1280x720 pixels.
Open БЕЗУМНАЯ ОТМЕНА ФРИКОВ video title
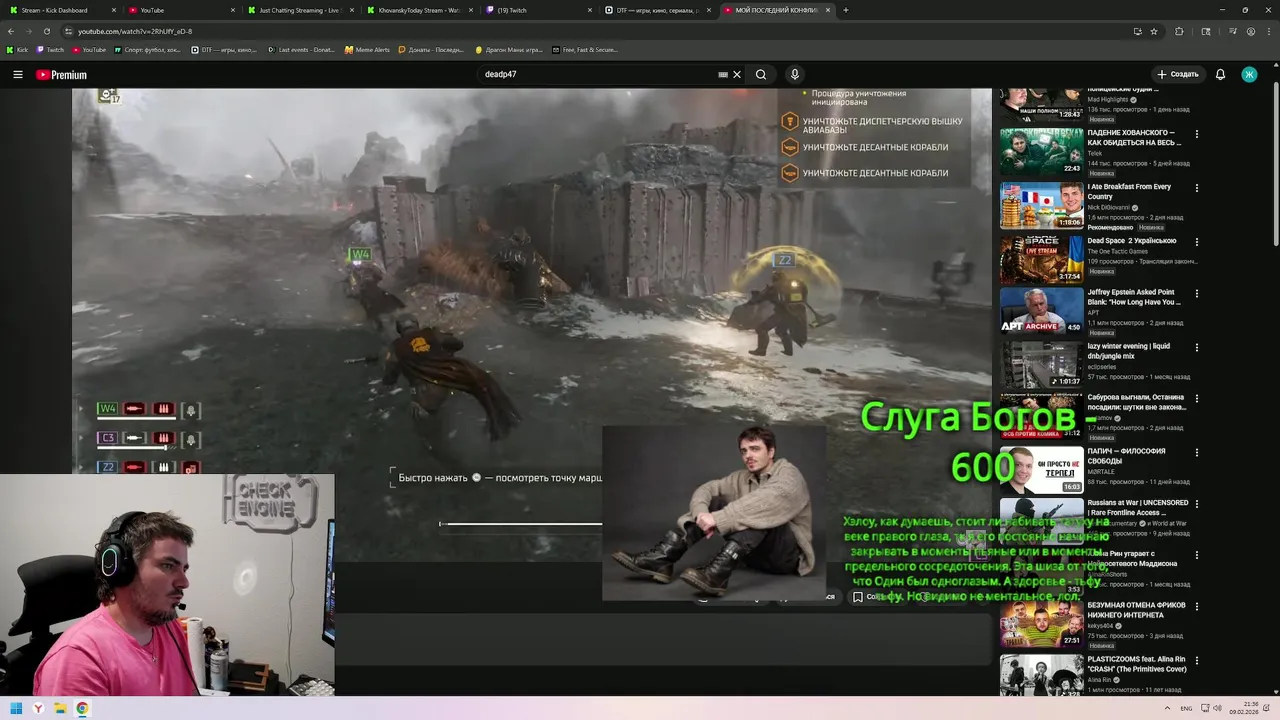click(1136, 610)
